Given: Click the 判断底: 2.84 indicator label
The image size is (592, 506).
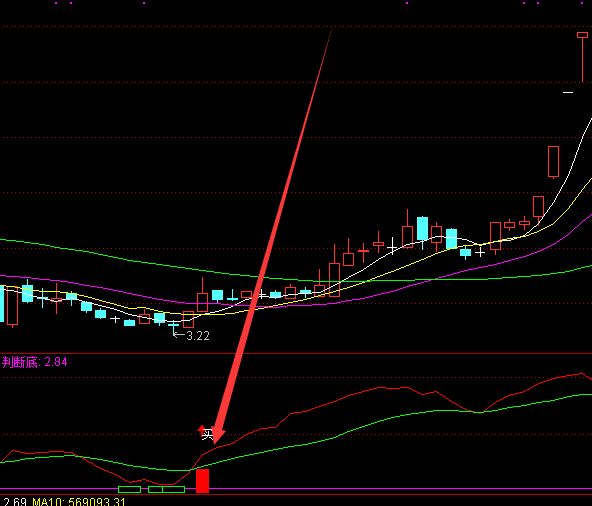Looking at the screenshot, I should (x=35, y=362).
